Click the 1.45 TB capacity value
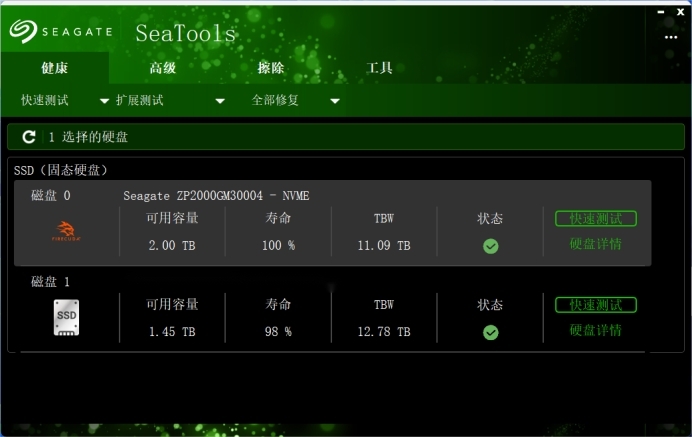The height and width of the screenshot is (437, 692). (x=172, y=332)
